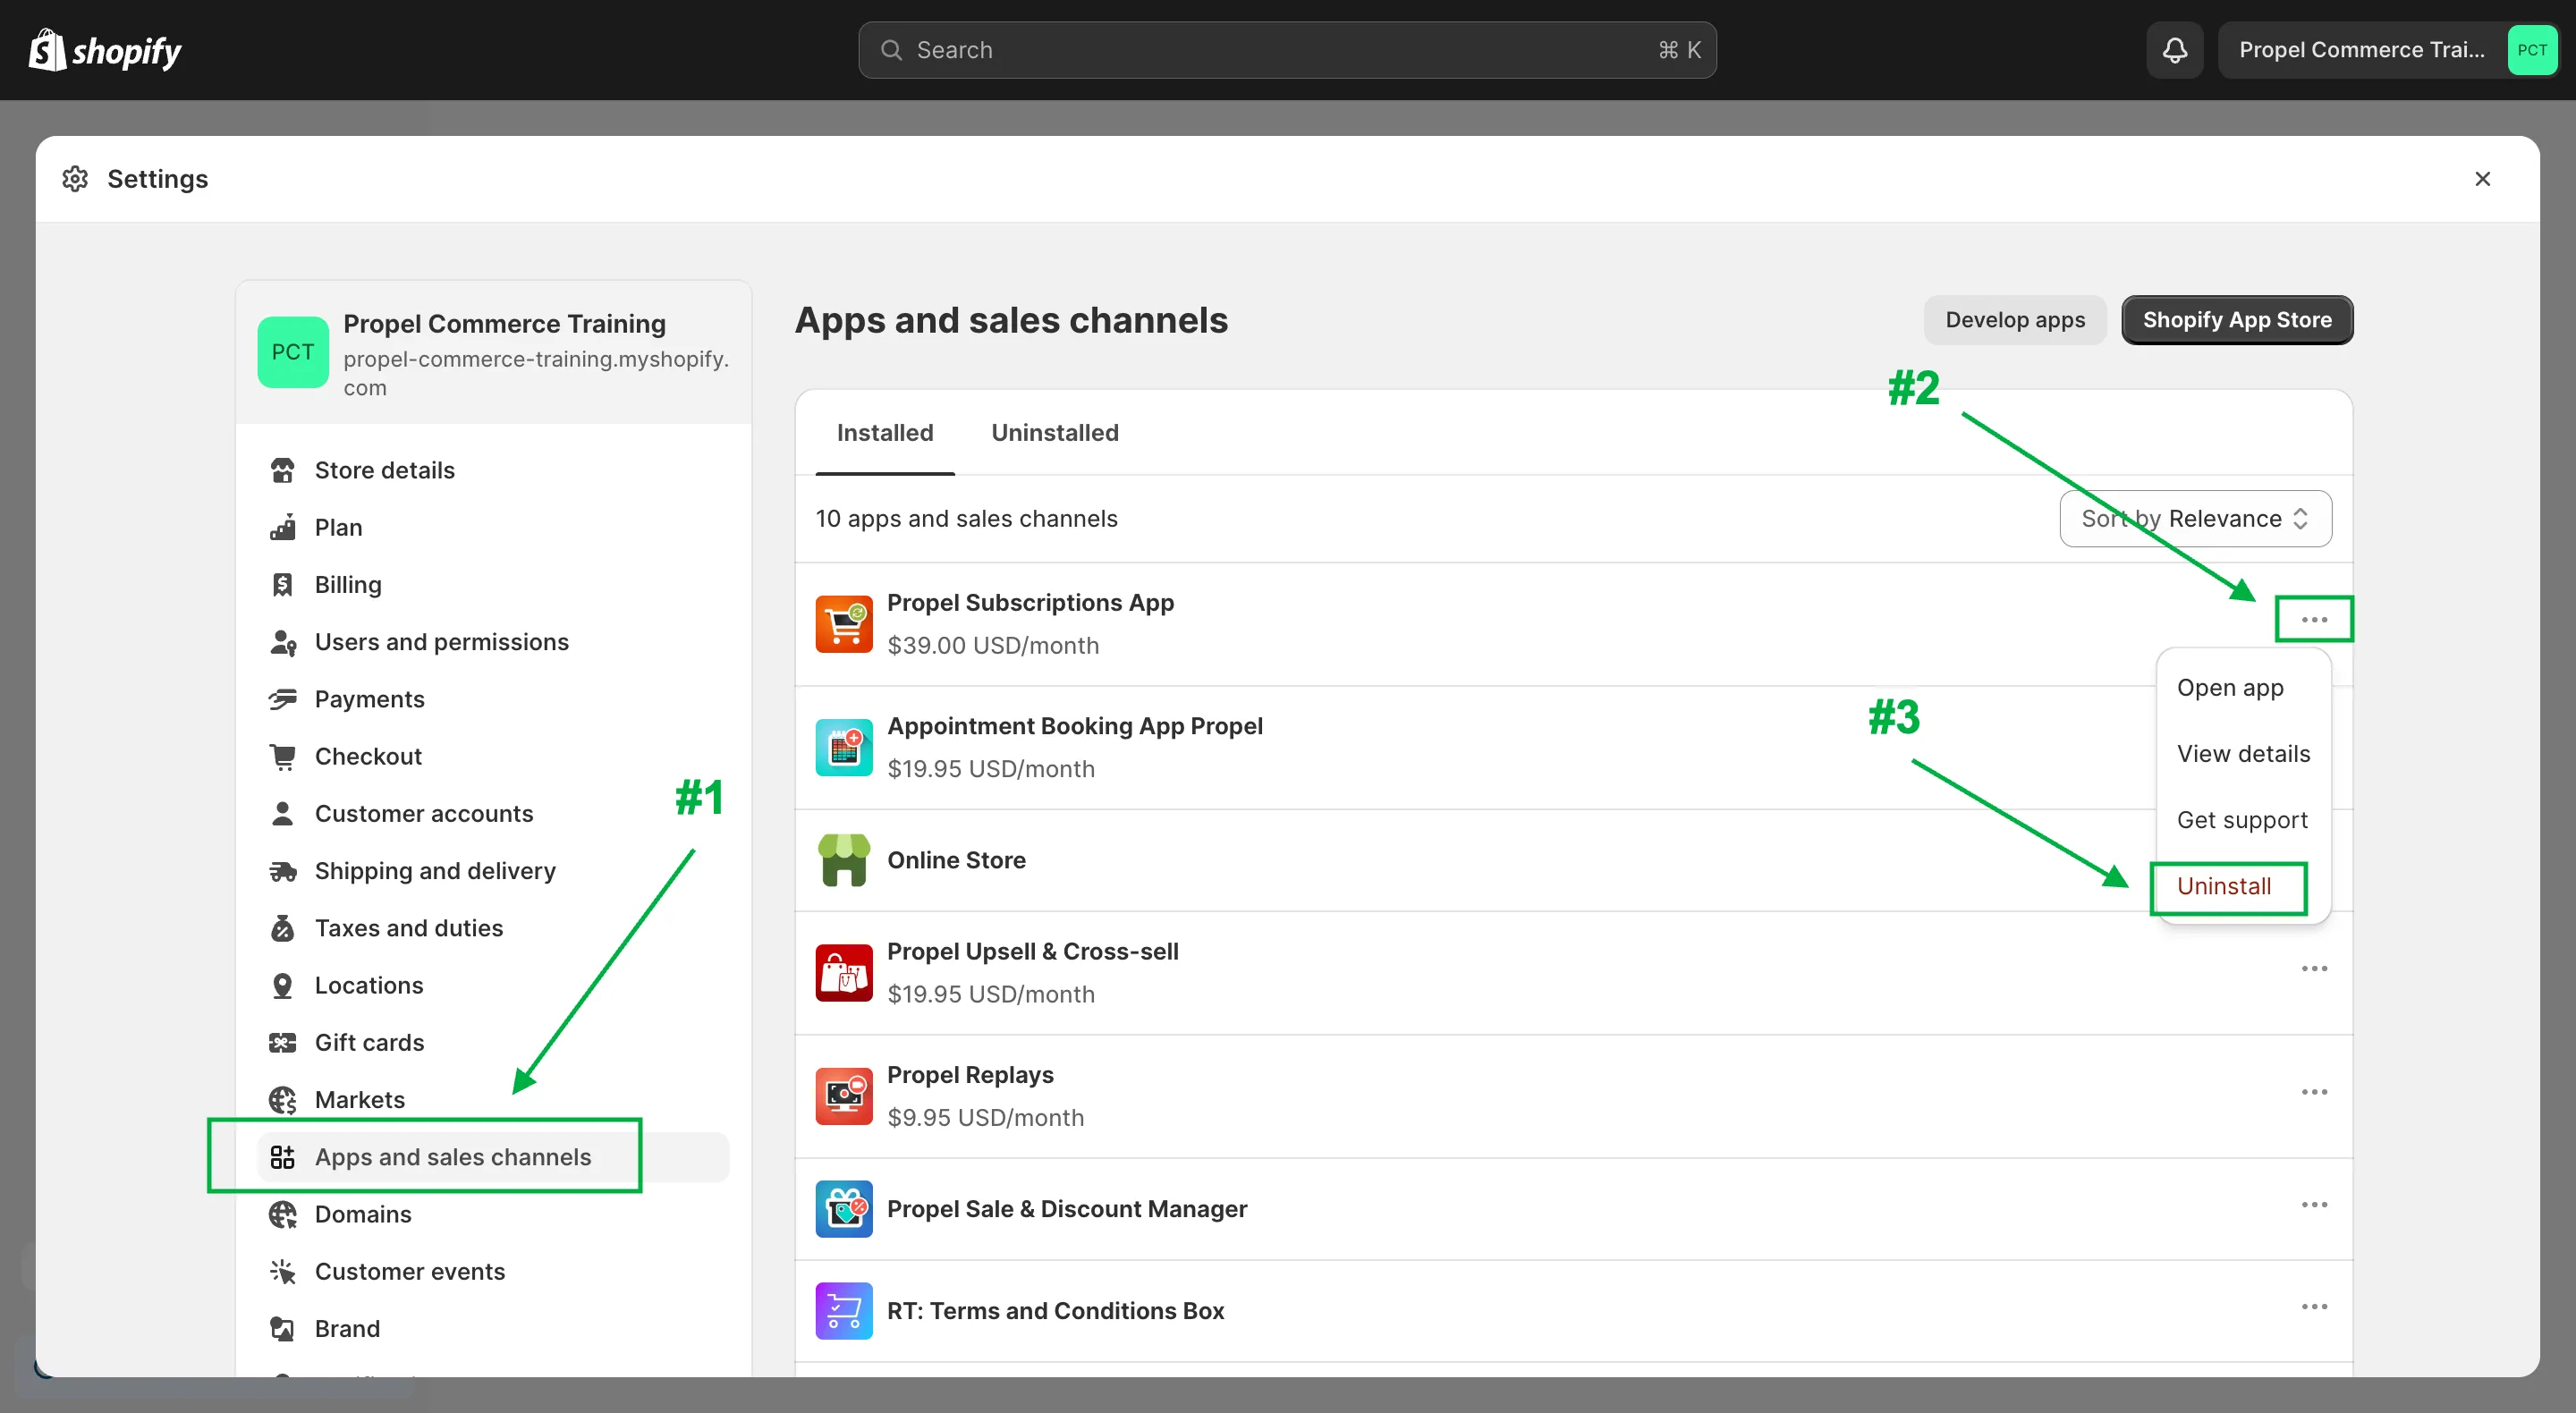Click the propel-commerce-training.myshopify.com address
The image size is (2576, 1413).
536,373
